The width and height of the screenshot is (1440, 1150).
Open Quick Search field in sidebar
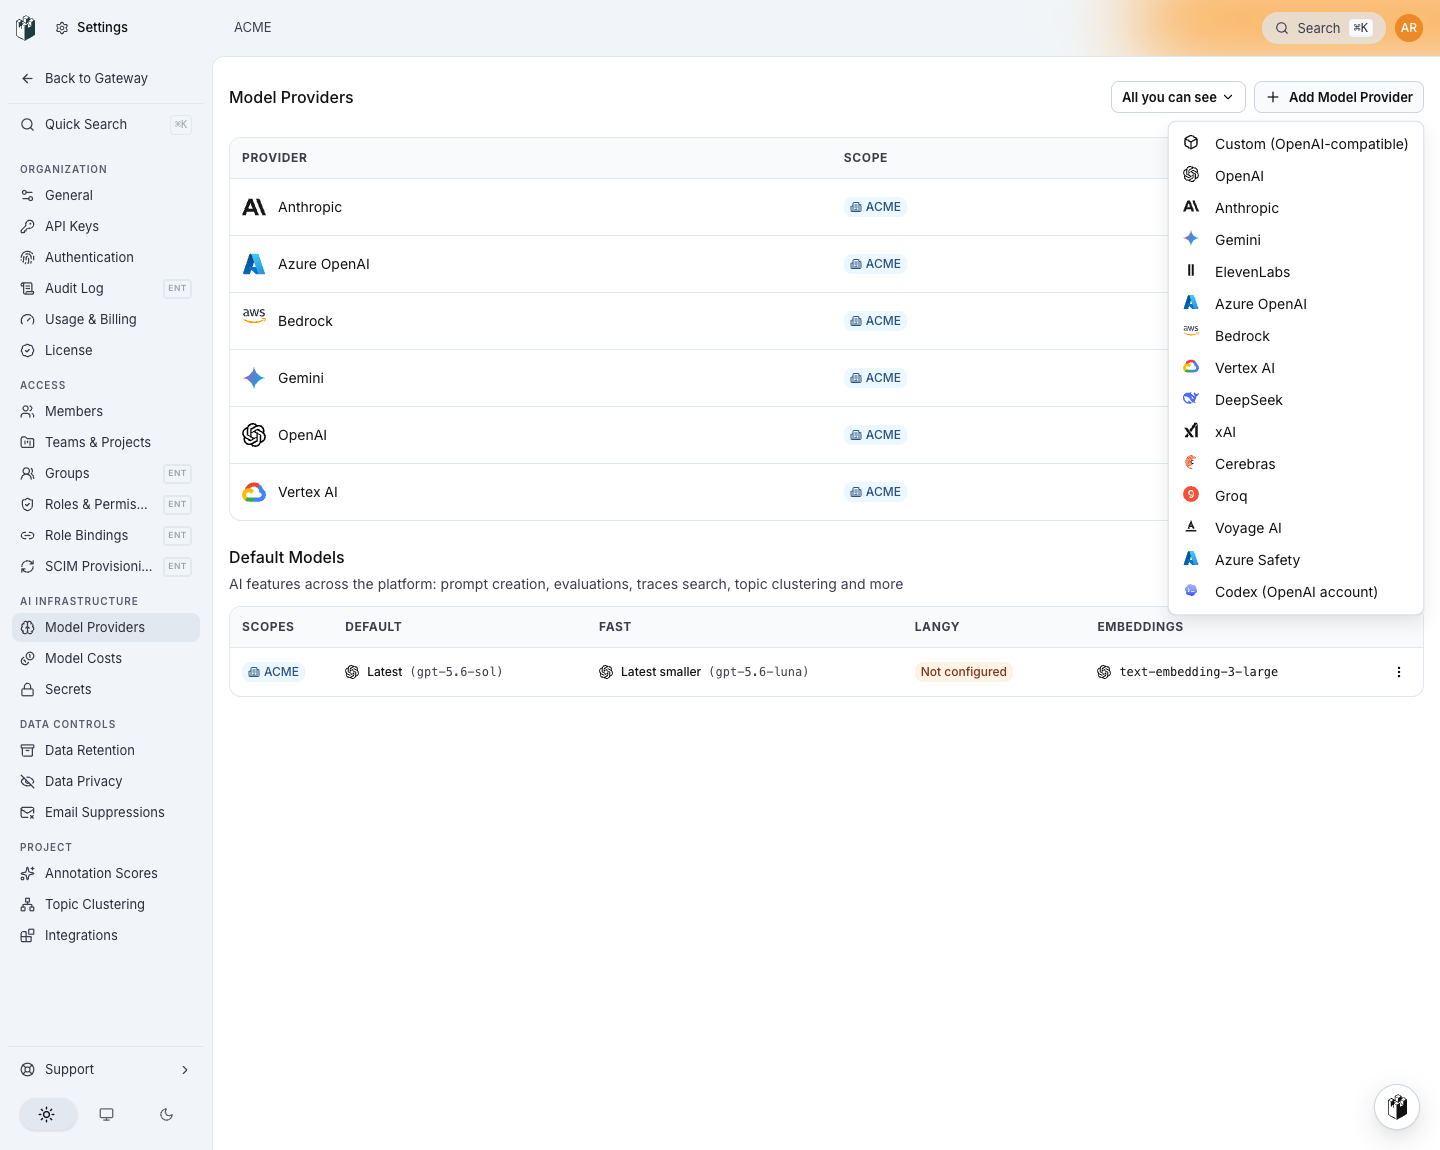tap(106, 125)
